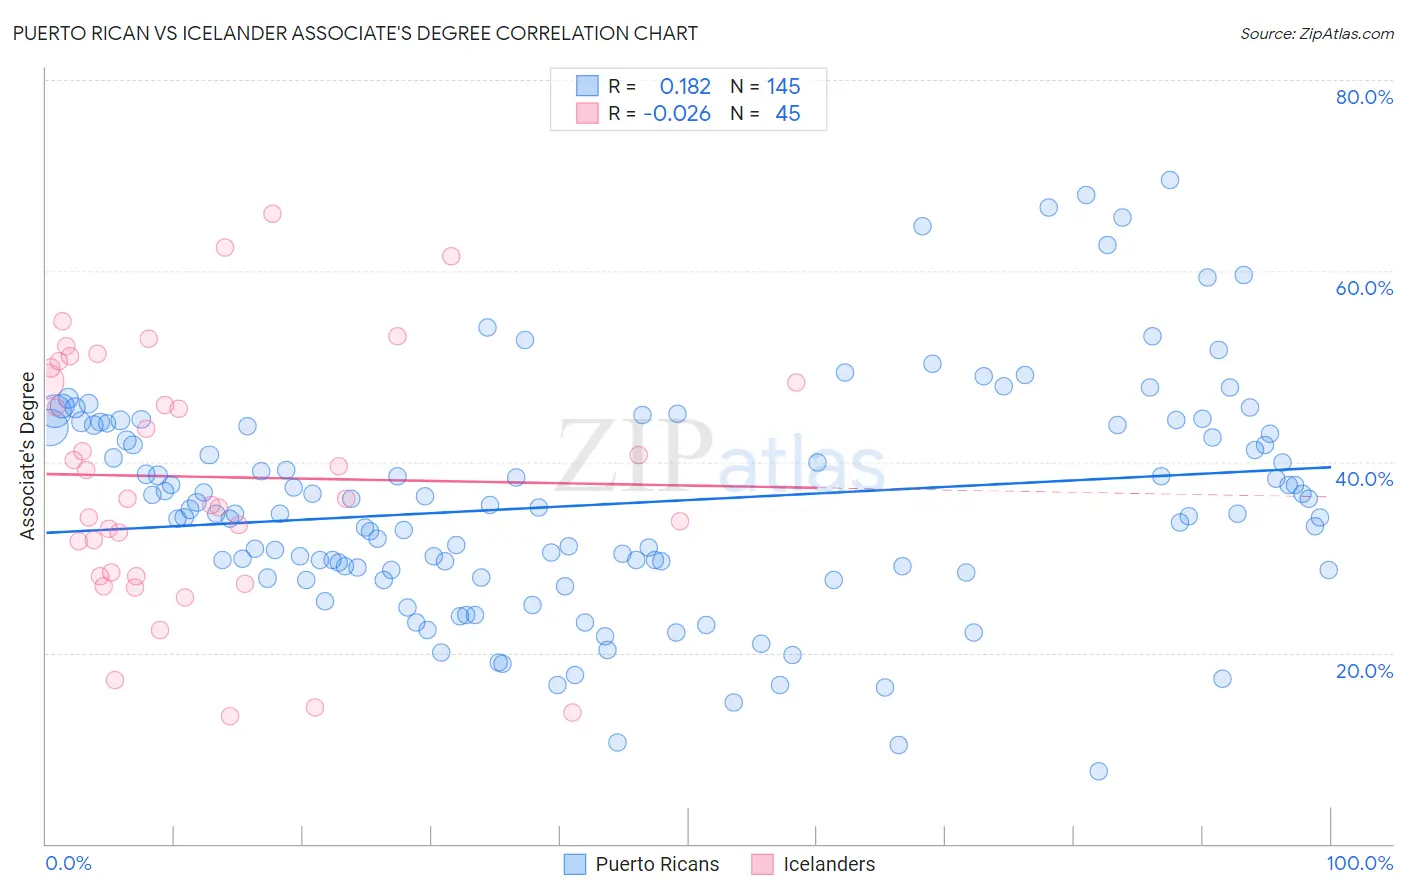The image size is (1406, 892).
Task: Select the Puerto Ricans legend label
Action: pos(657,864)
